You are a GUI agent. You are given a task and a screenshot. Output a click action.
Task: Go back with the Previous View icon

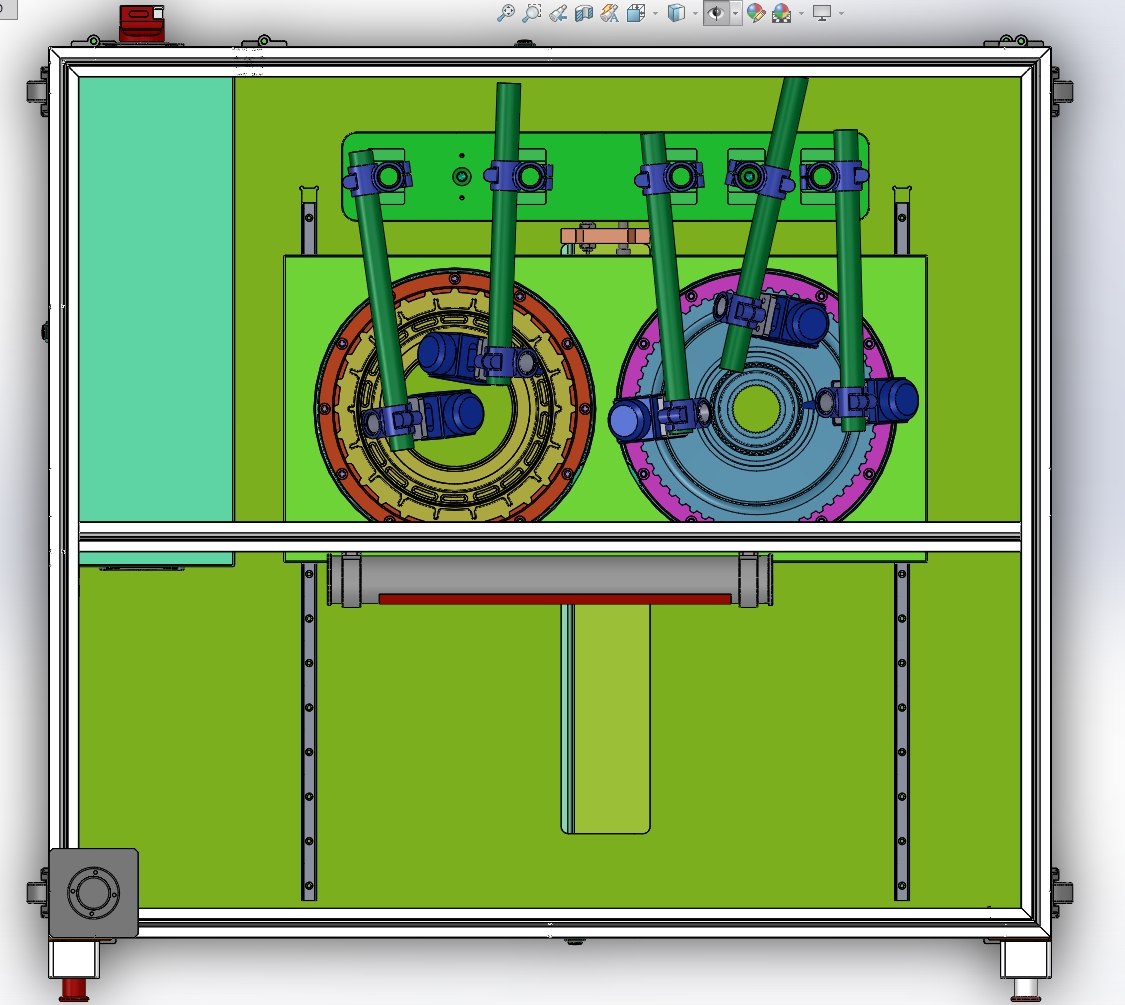tap(557, 13)
